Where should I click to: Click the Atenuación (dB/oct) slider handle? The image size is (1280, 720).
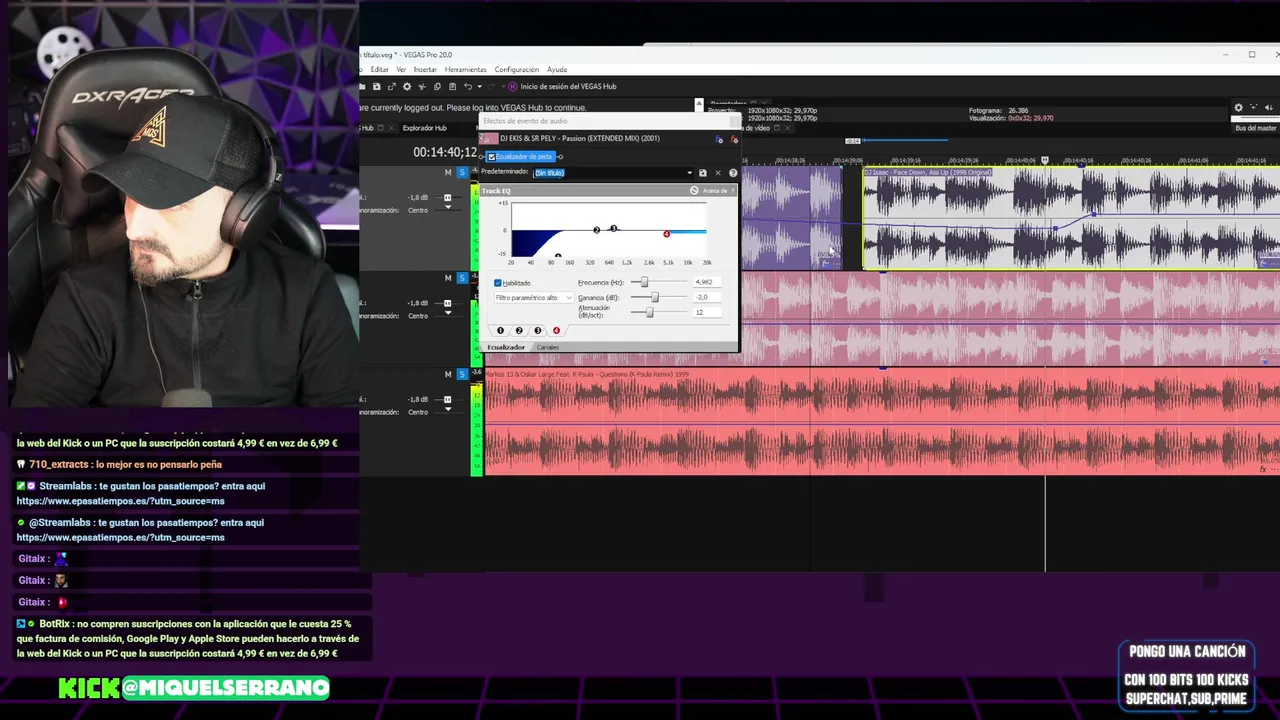click(650, 312)
